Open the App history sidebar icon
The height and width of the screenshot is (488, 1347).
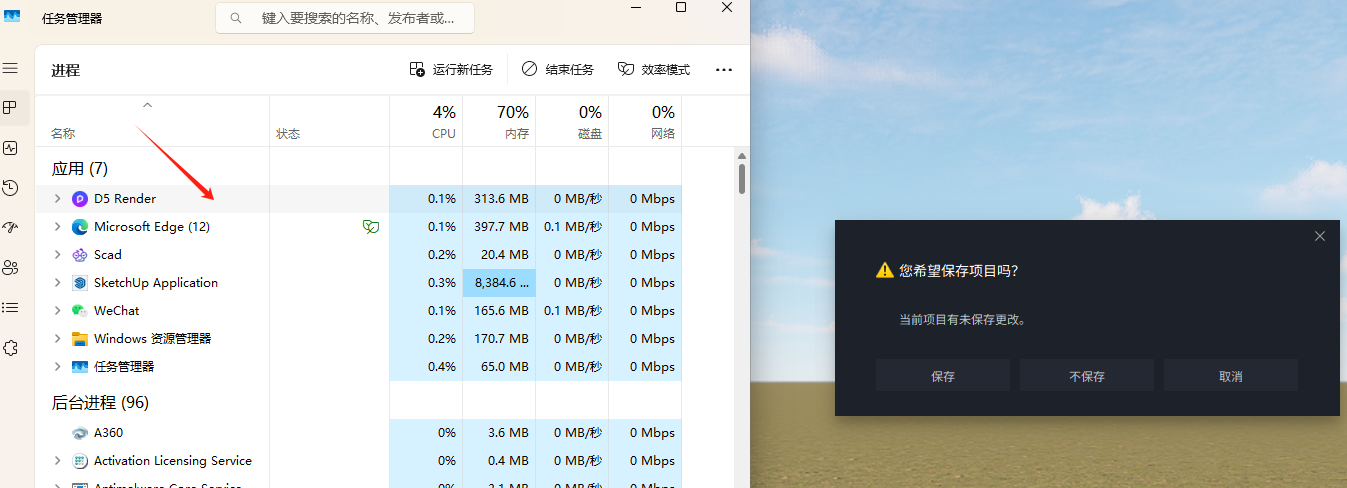tap(11, 187)
